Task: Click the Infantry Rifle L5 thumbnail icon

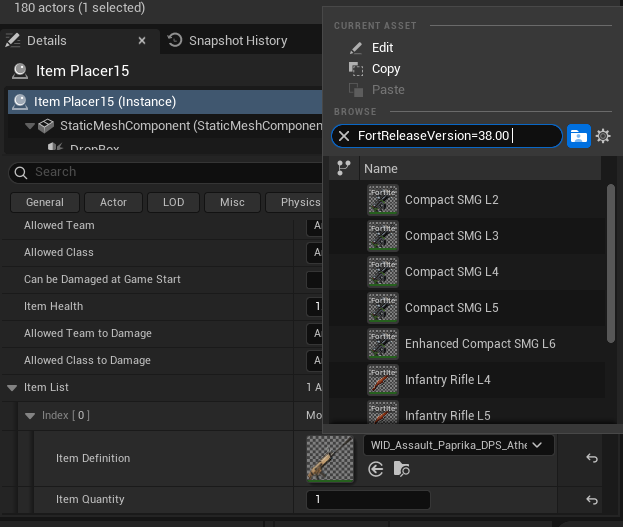Action: pos(383,413)
